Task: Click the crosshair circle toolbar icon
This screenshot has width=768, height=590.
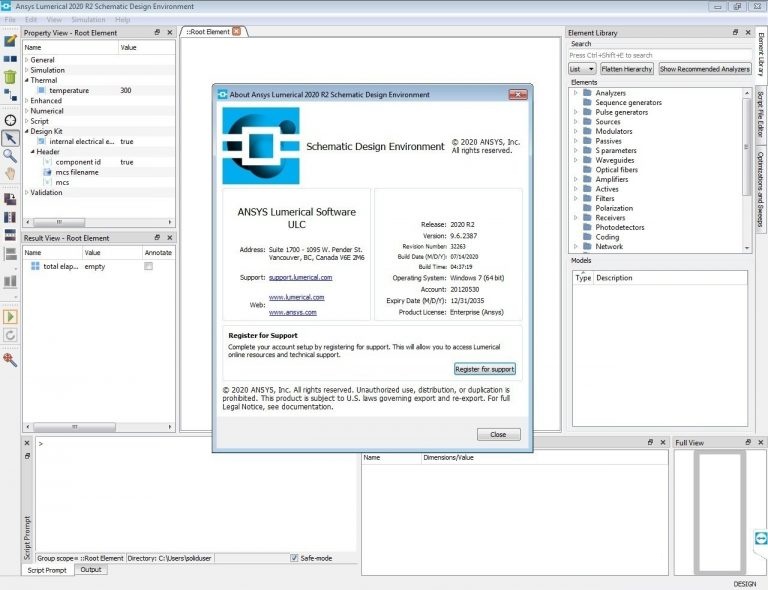Action: click(10, 120)
